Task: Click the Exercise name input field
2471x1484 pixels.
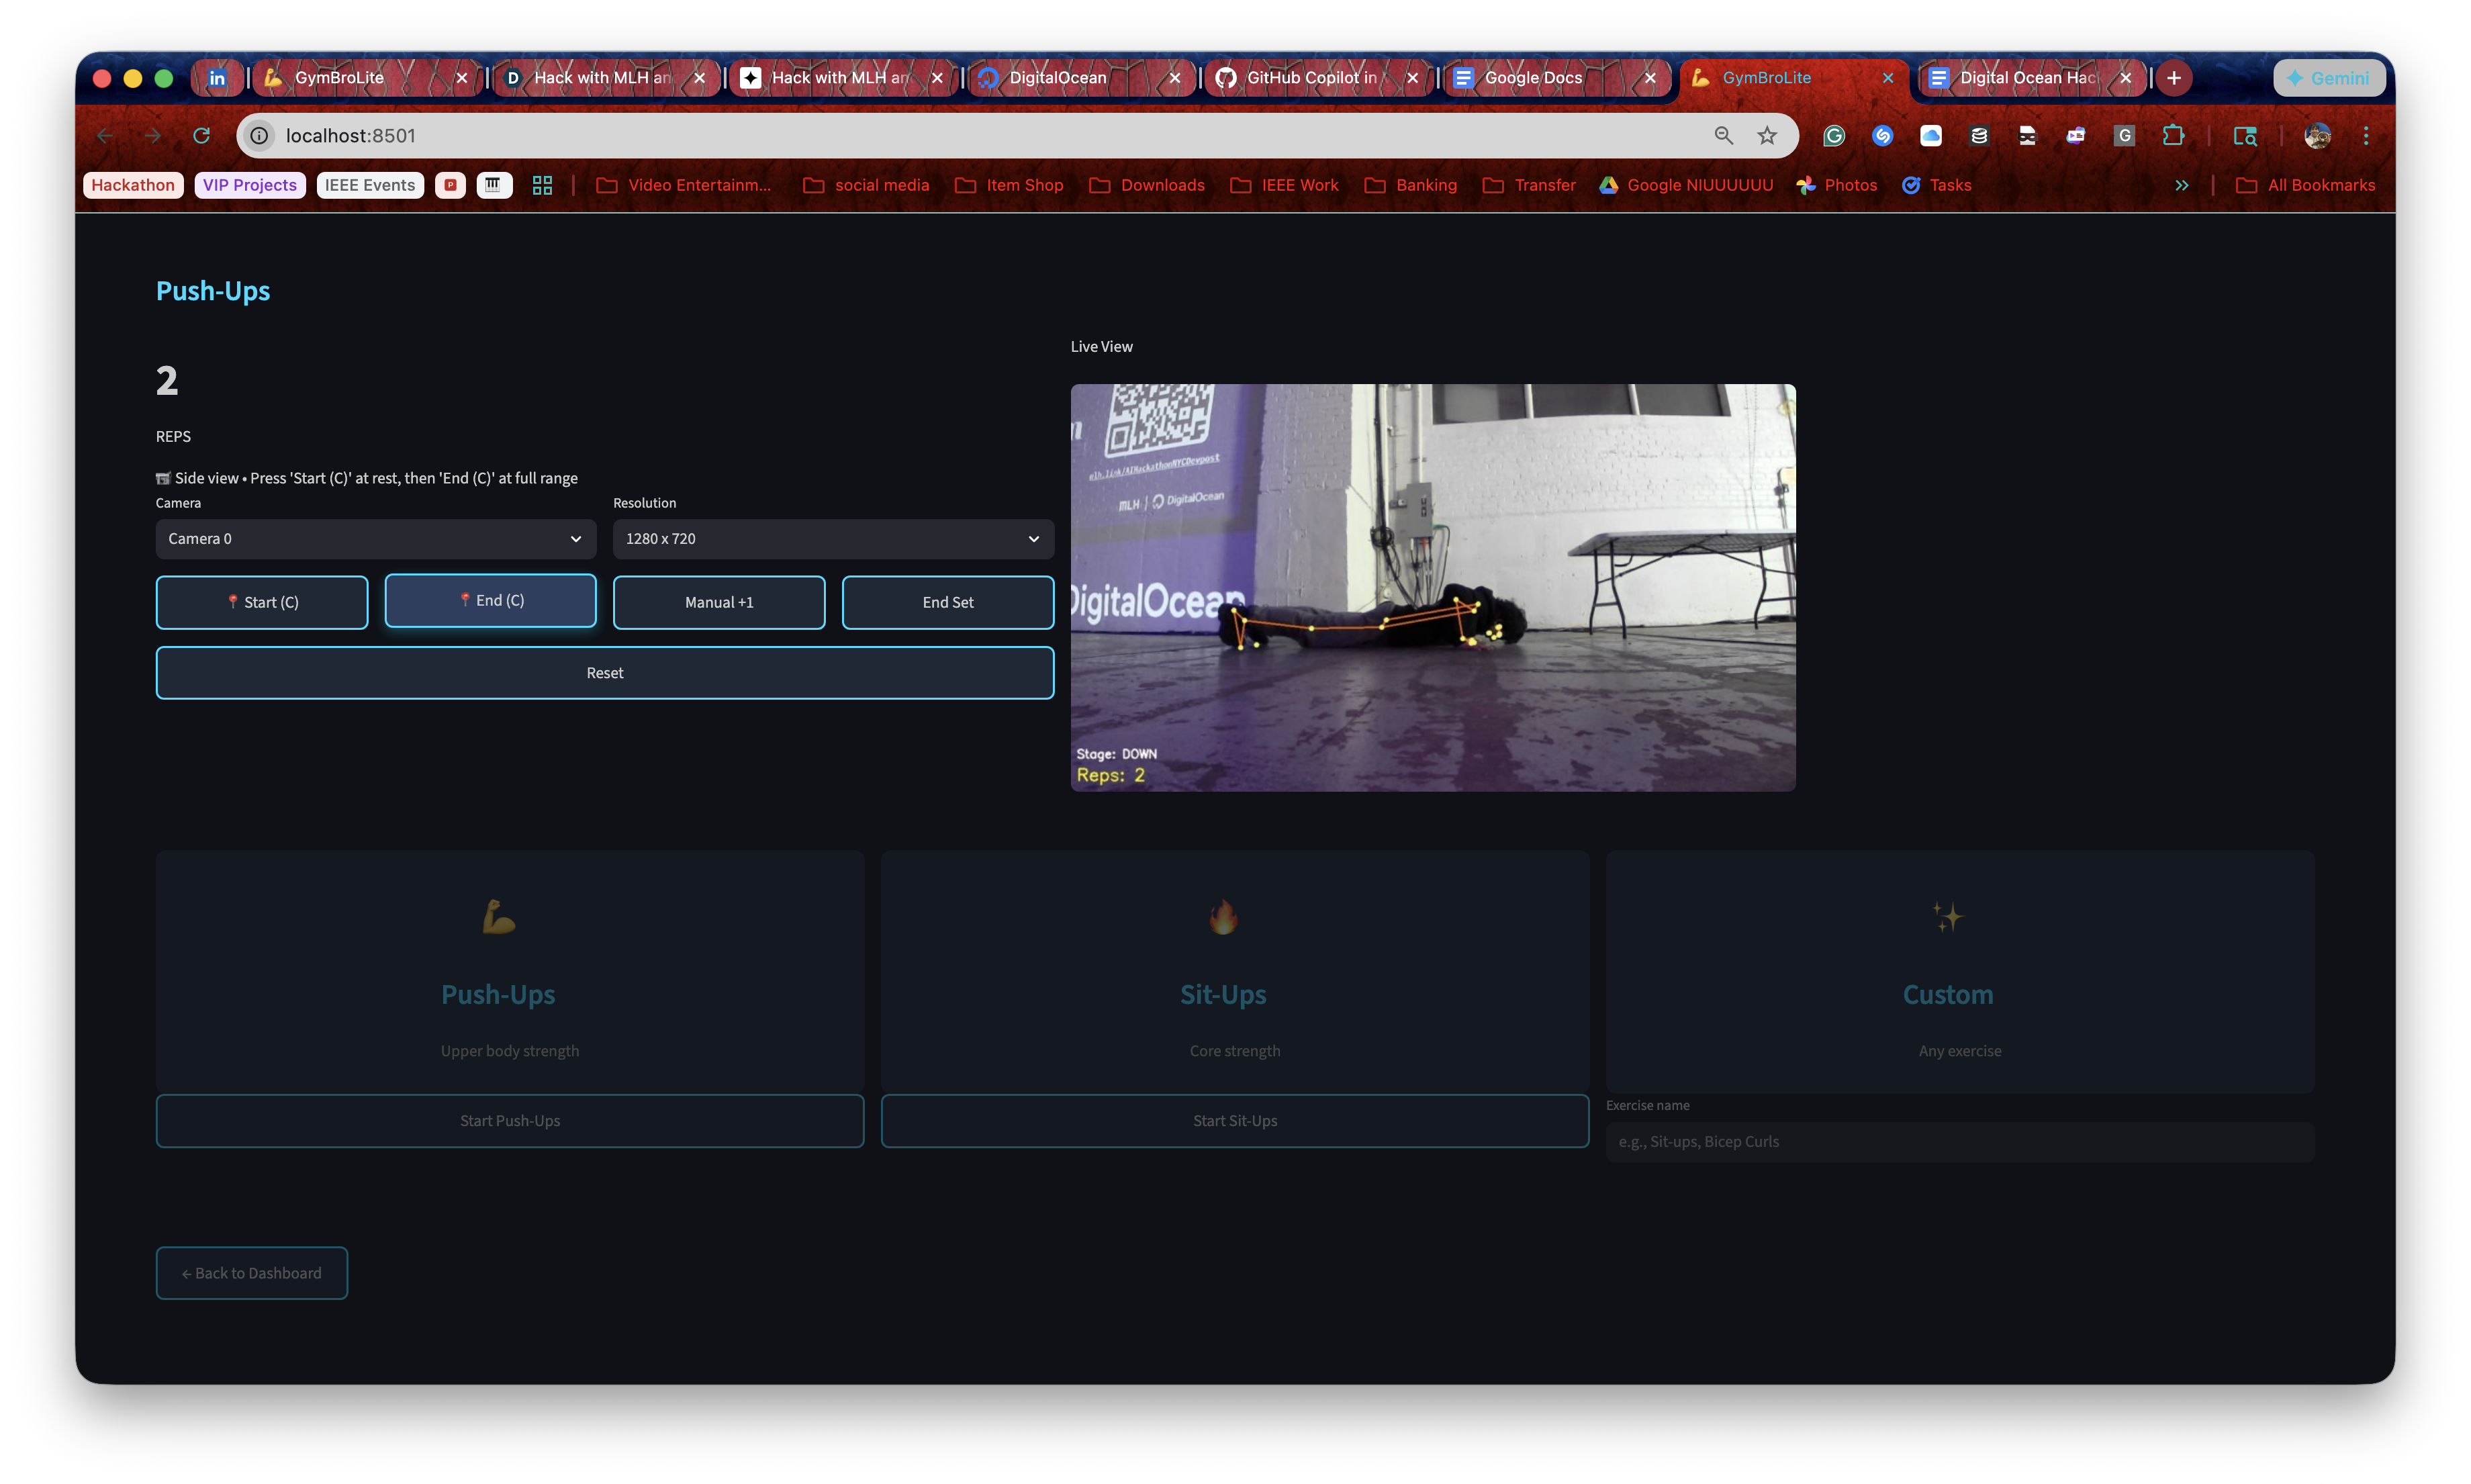Action: [x=1959, y=1141]
